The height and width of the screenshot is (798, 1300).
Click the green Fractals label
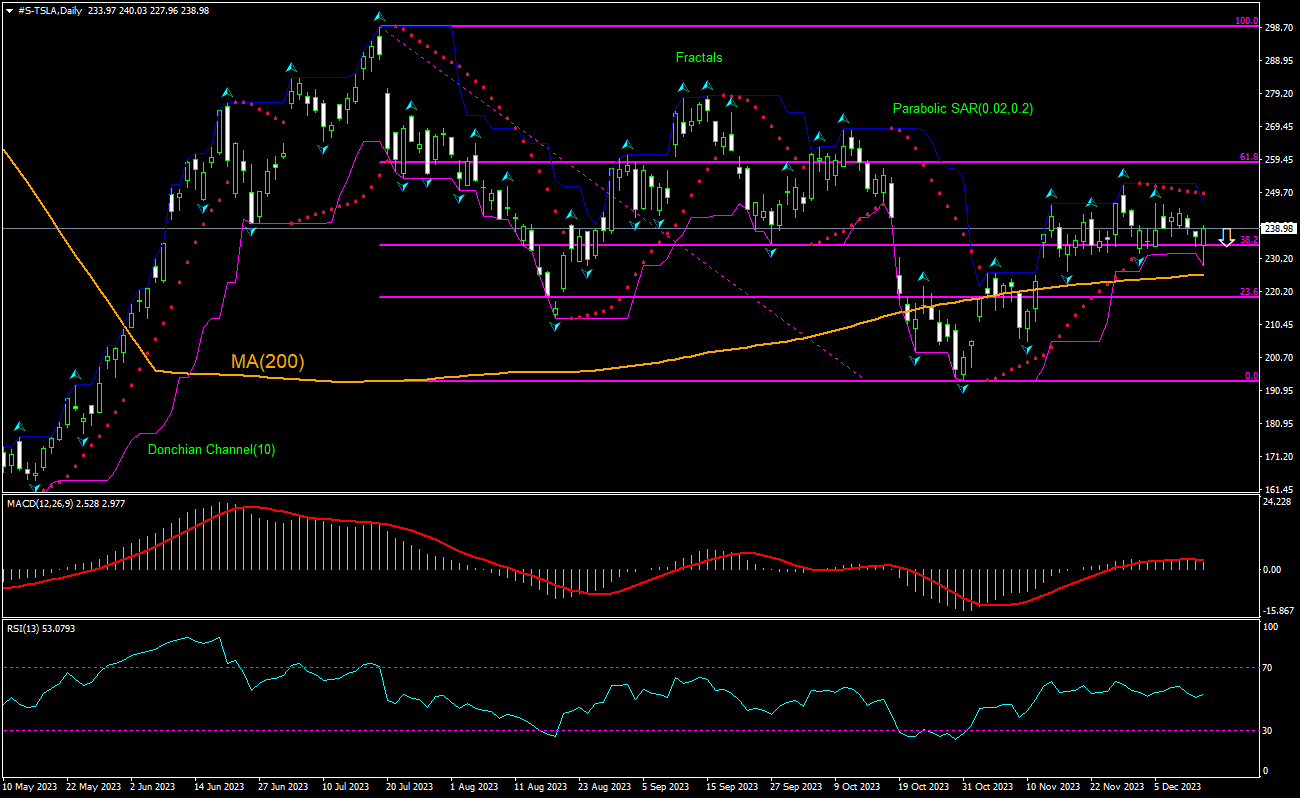(698, 58)
